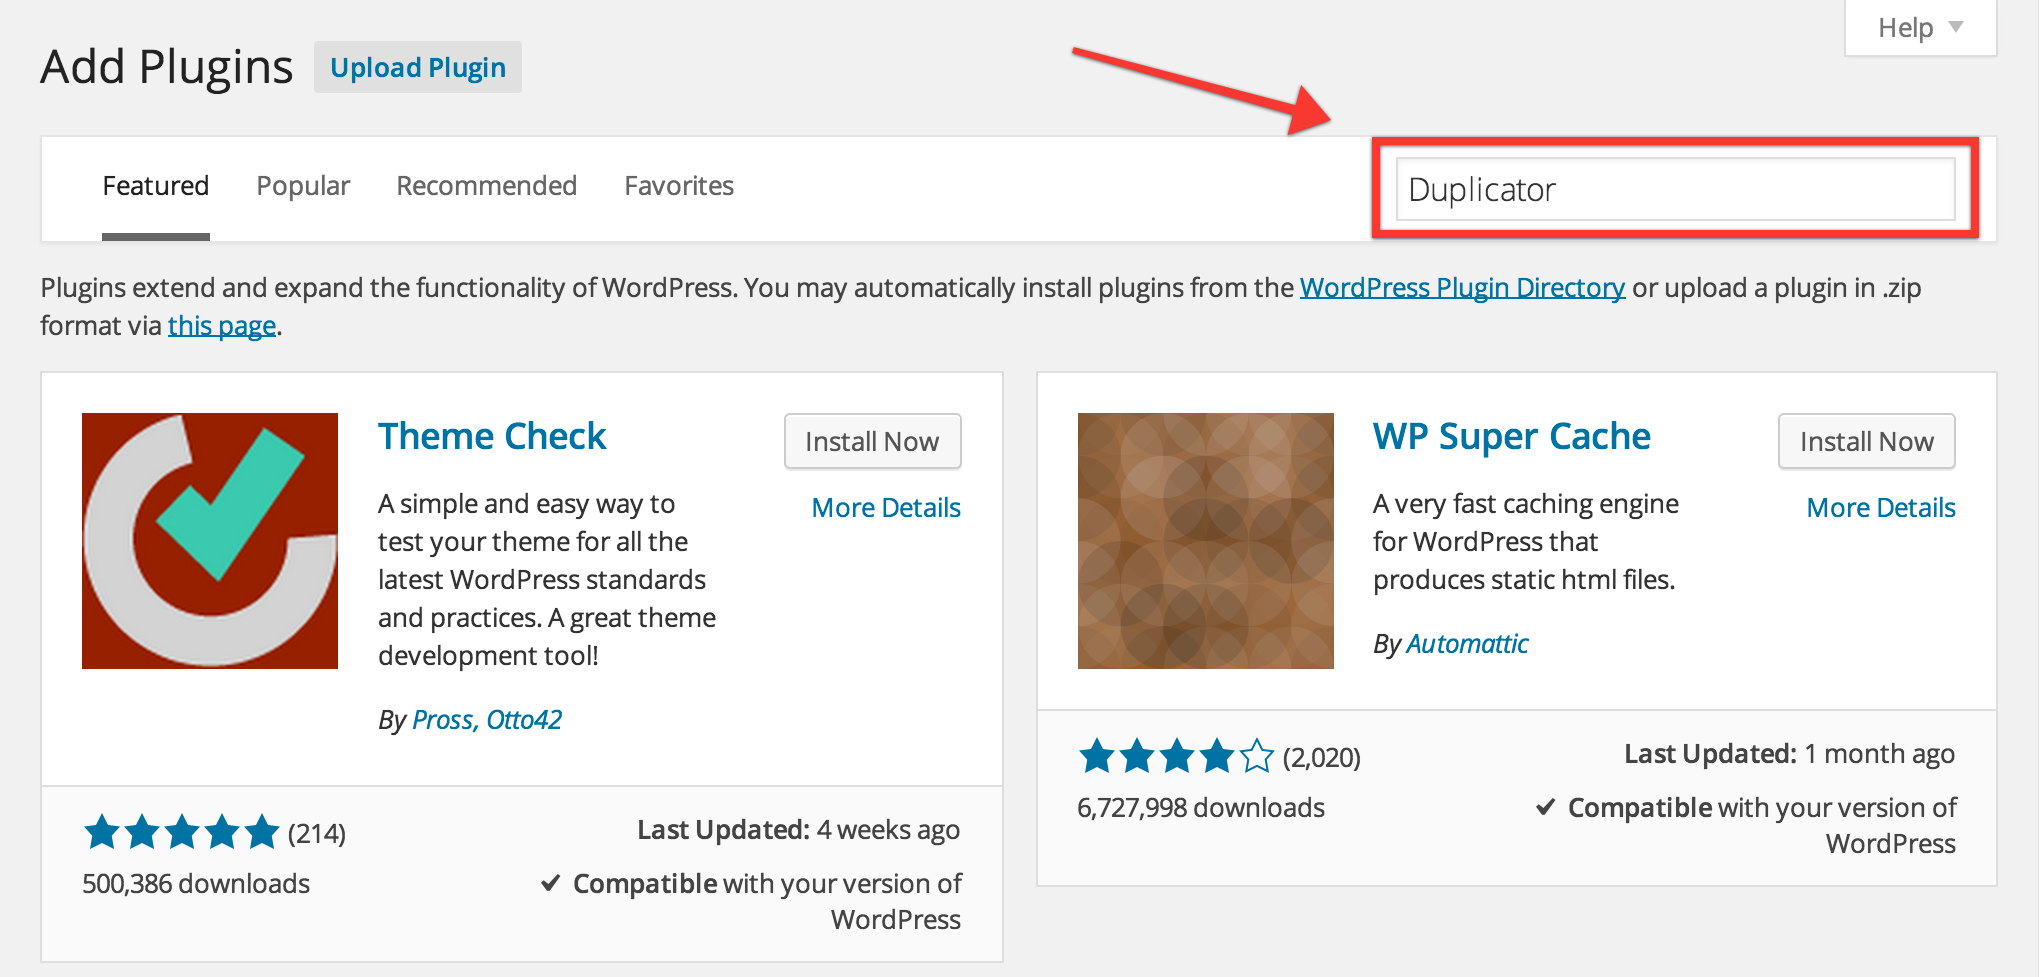Screen dimensions: 2039x977
Task: Open the Automattic author link
Action: [x=1467, y=644]
